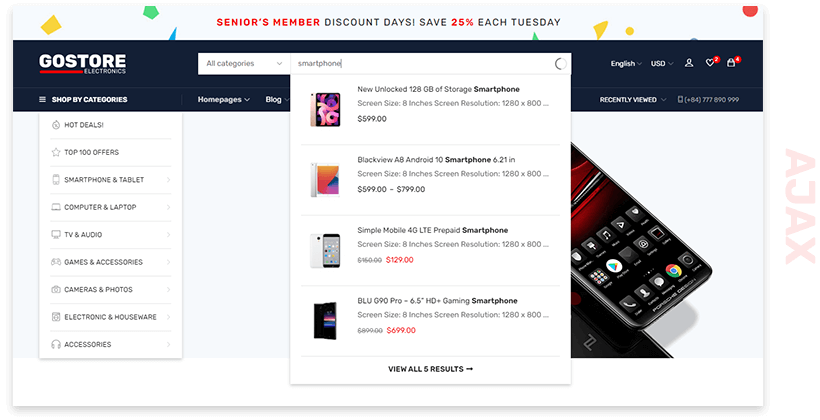Image resolution: width=820 pixels, height=420 pixels.
Task: Open the English language dropdown
Action: (x=626, y=64)
